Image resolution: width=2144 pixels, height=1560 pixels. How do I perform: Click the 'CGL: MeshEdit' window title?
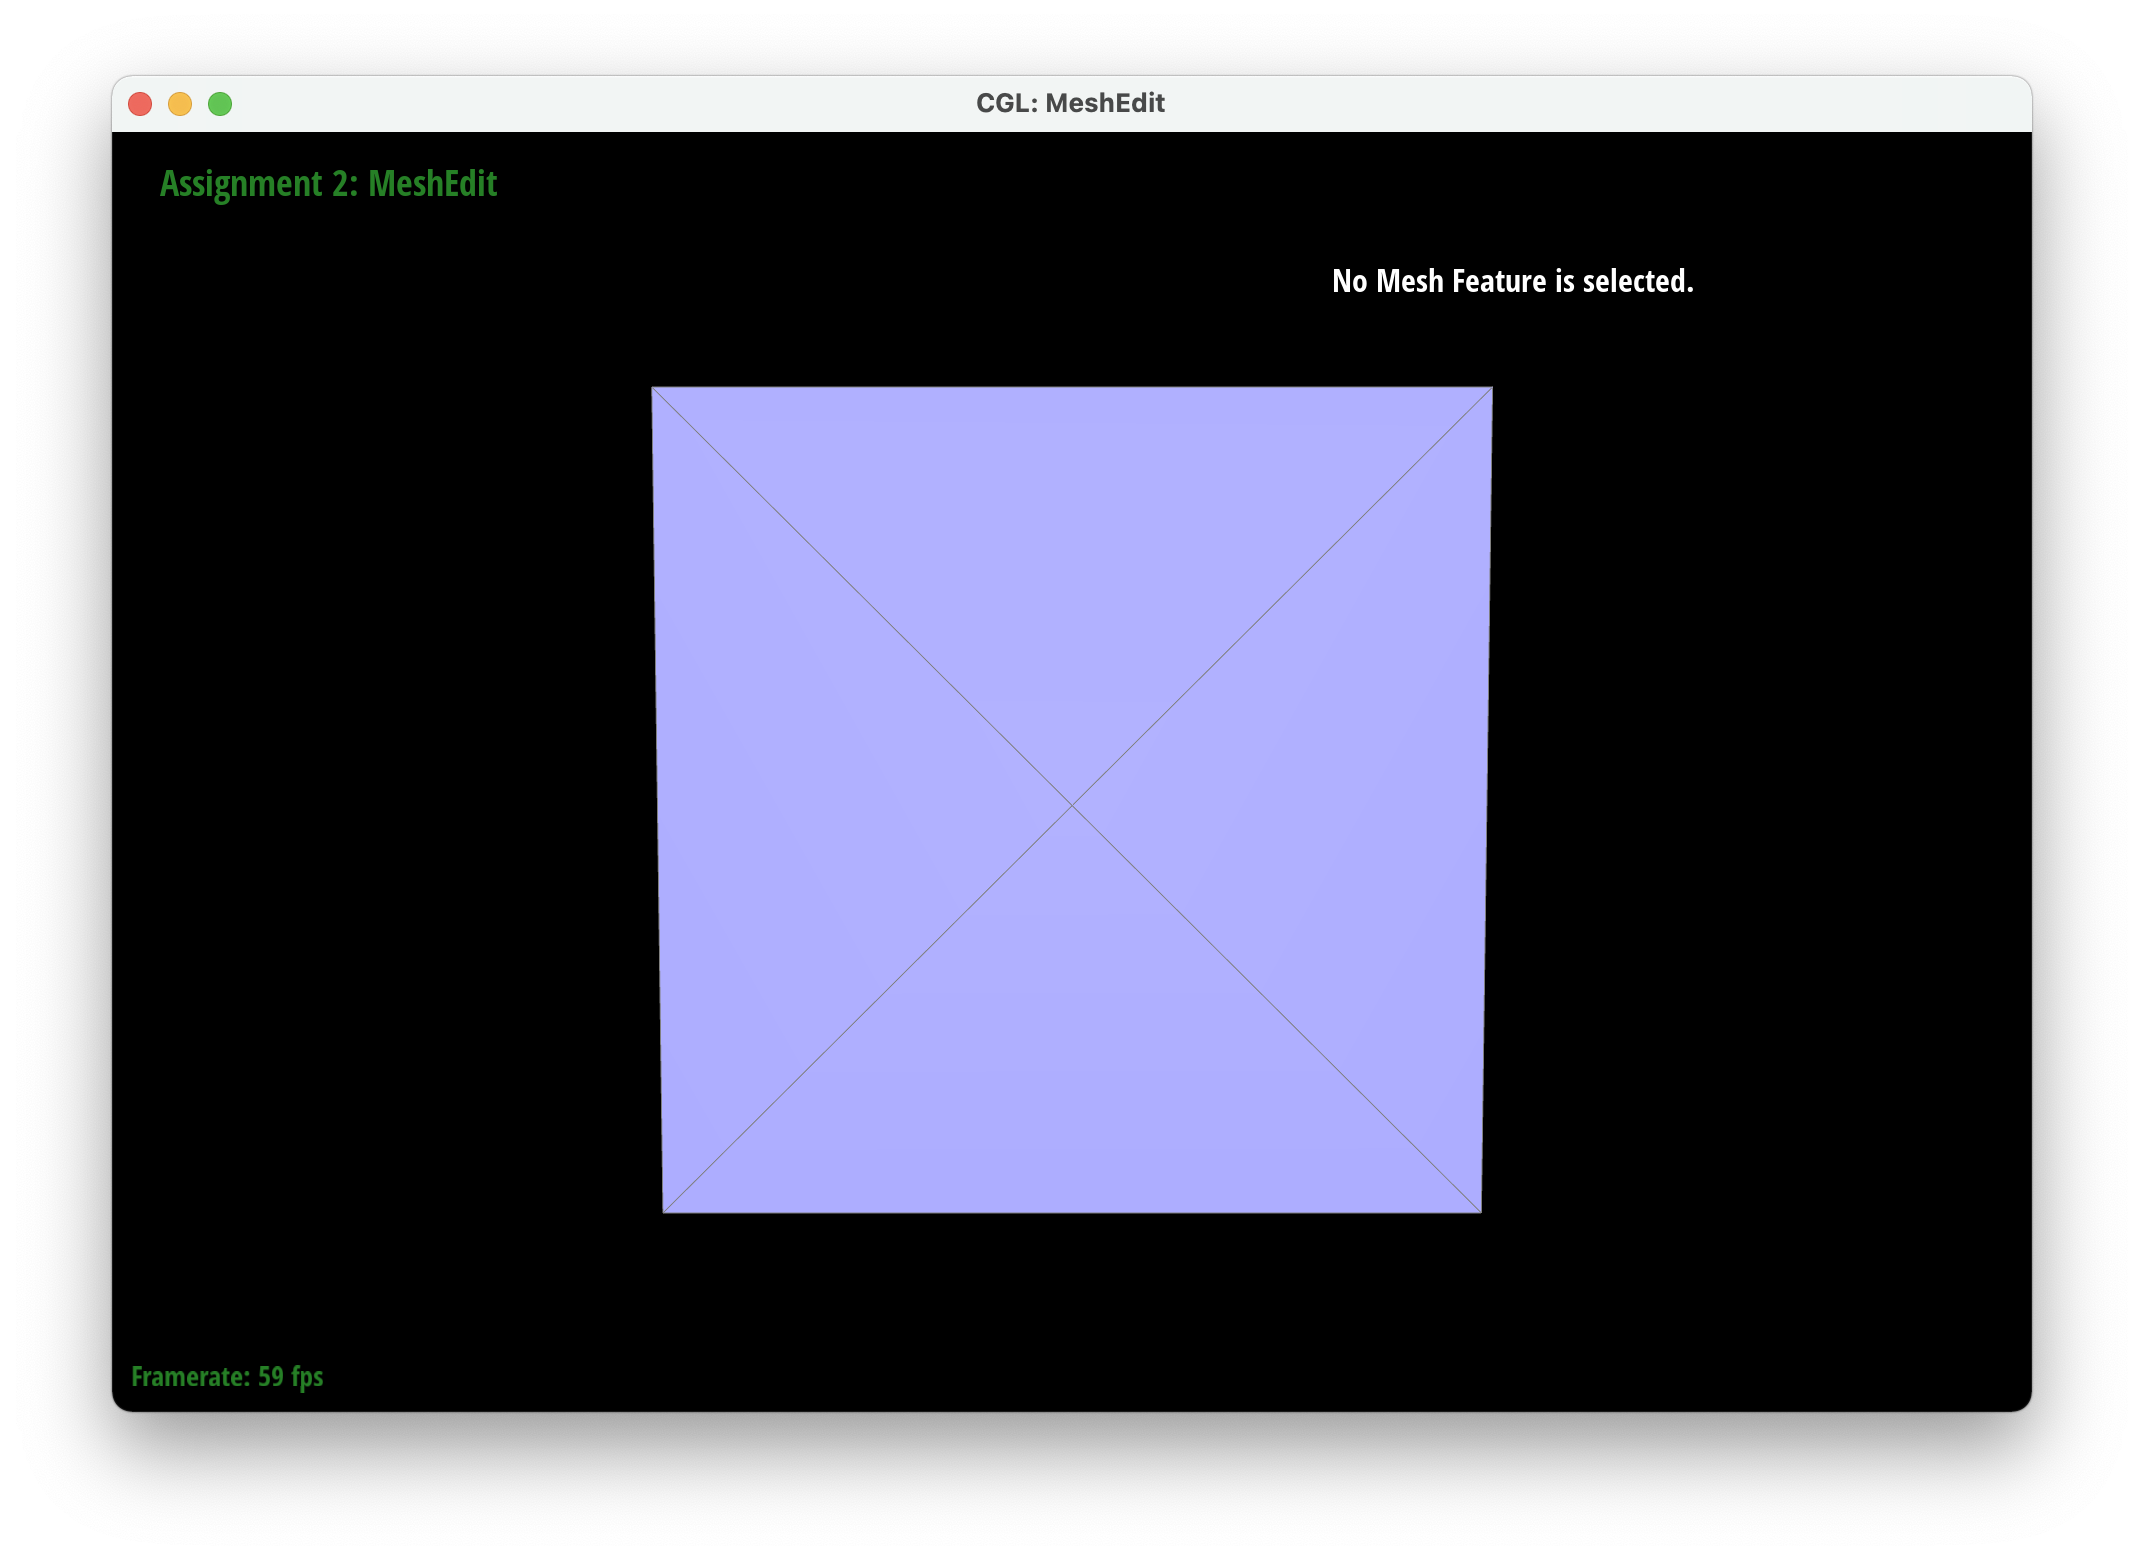(x=1070, y=103)
